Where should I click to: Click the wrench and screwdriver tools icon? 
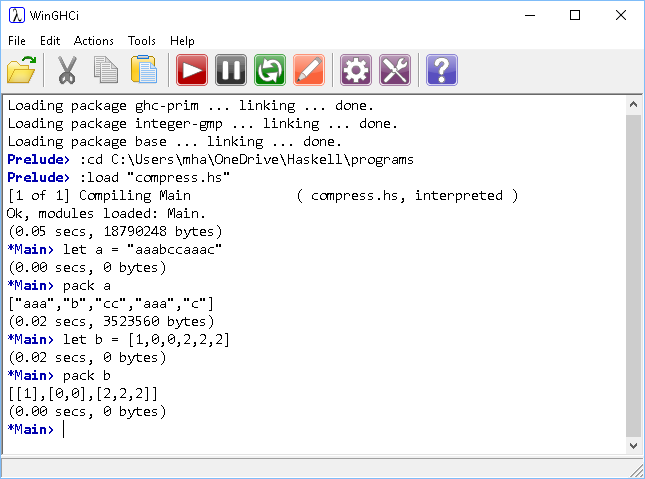(395, 70)
